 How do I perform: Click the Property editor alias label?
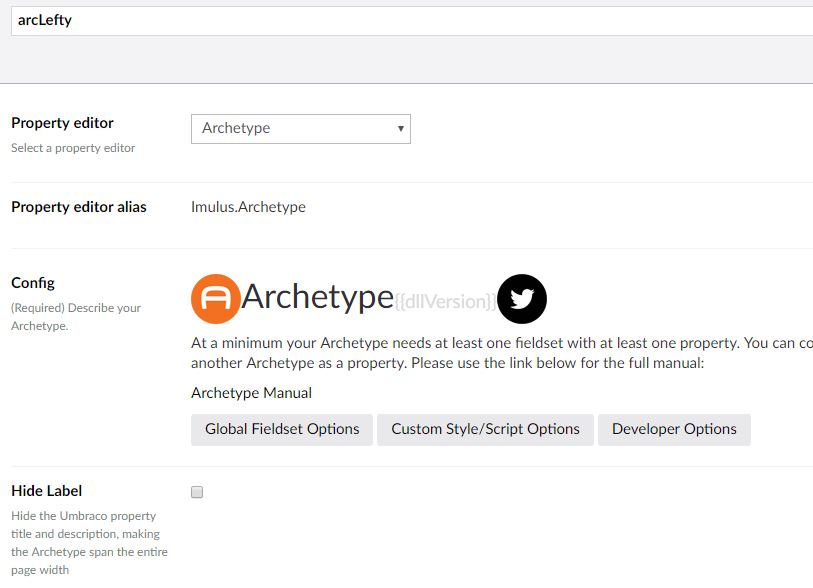(78, 207)
